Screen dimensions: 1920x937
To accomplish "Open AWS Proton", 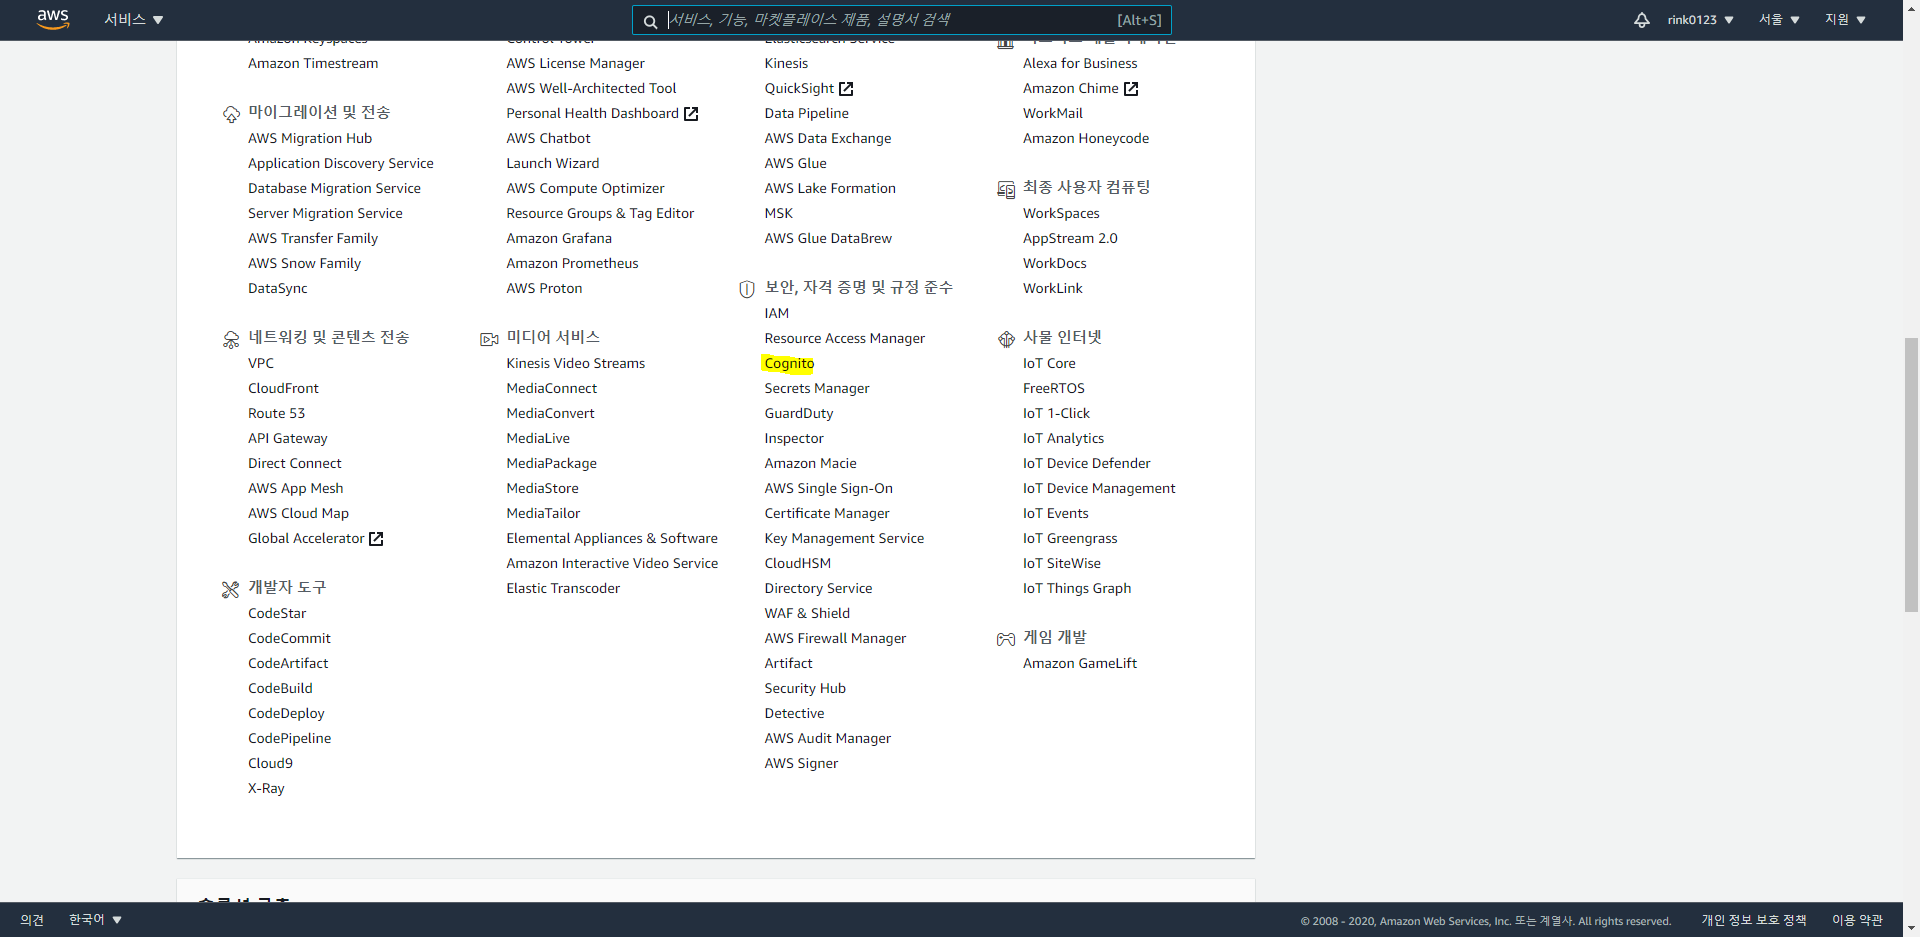I will click(544, 289).
